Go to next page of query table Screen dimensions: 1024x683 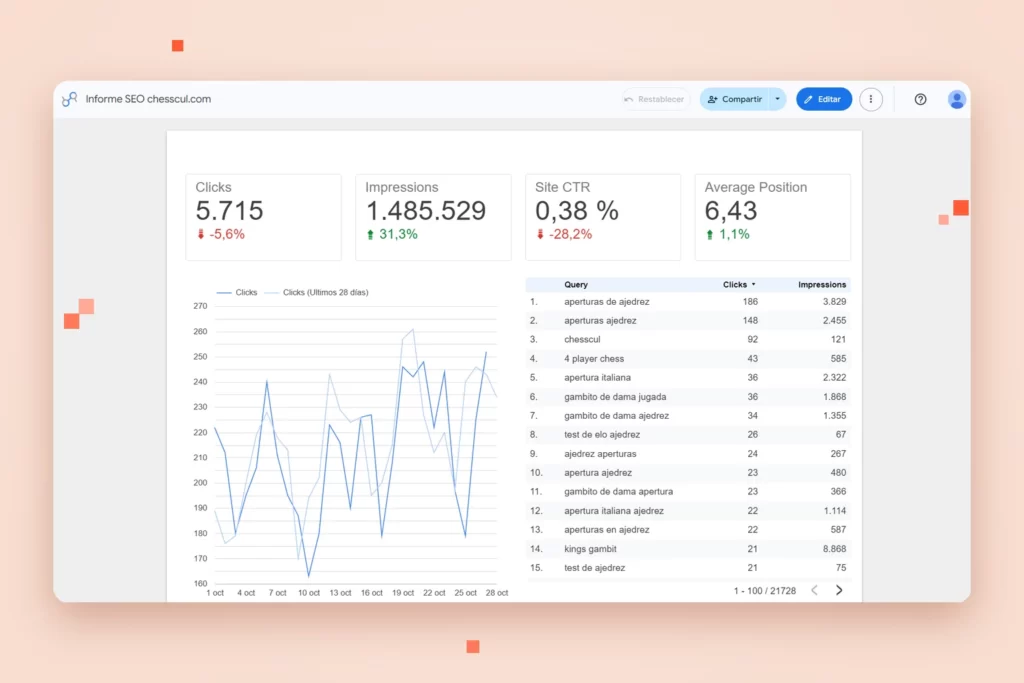coord(839,590)
